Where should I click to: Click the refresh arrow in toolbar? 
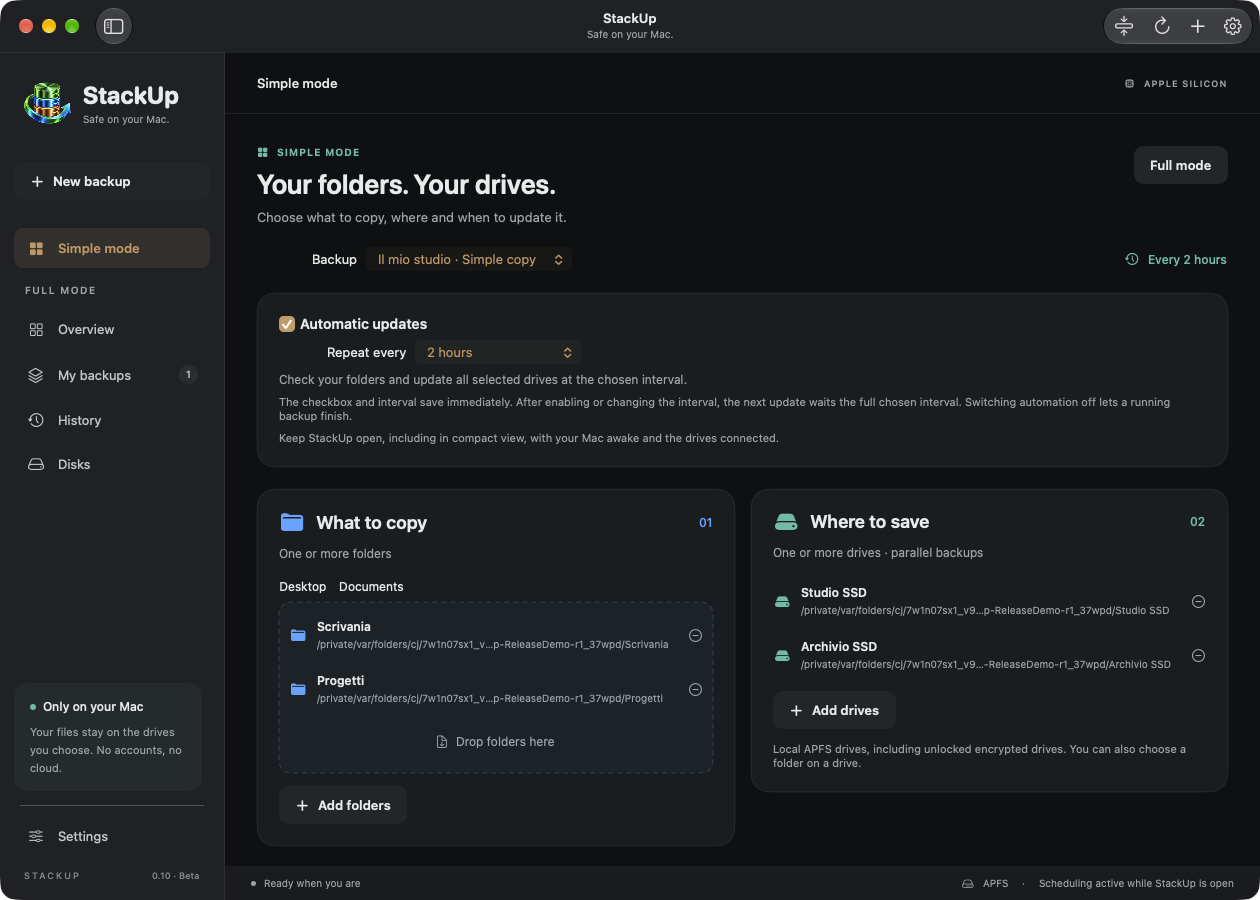point(1162,26)
